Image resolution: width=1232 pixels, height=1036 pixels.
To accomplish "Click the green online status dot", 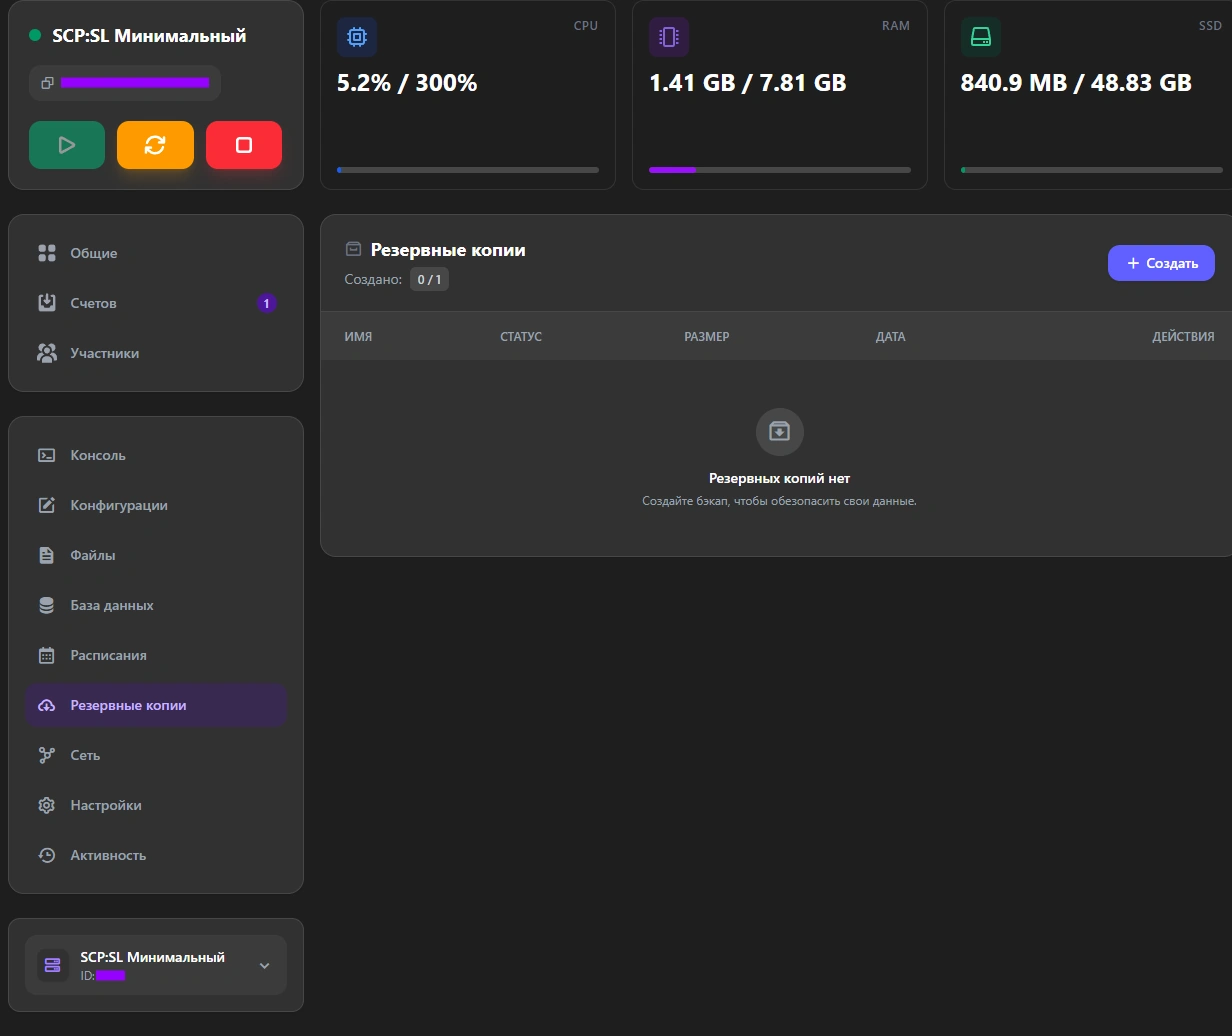I will pos(35,35).
